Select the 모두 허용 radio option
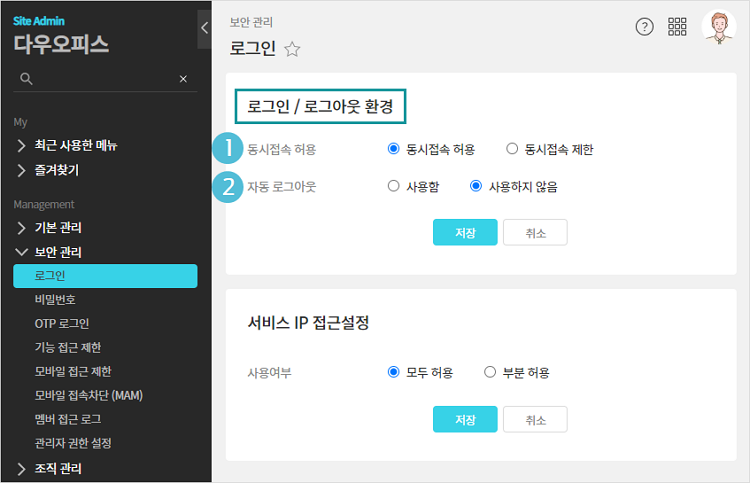Viewport: 750px width, 483px height. pyautogui.click(x=394, y=372)
